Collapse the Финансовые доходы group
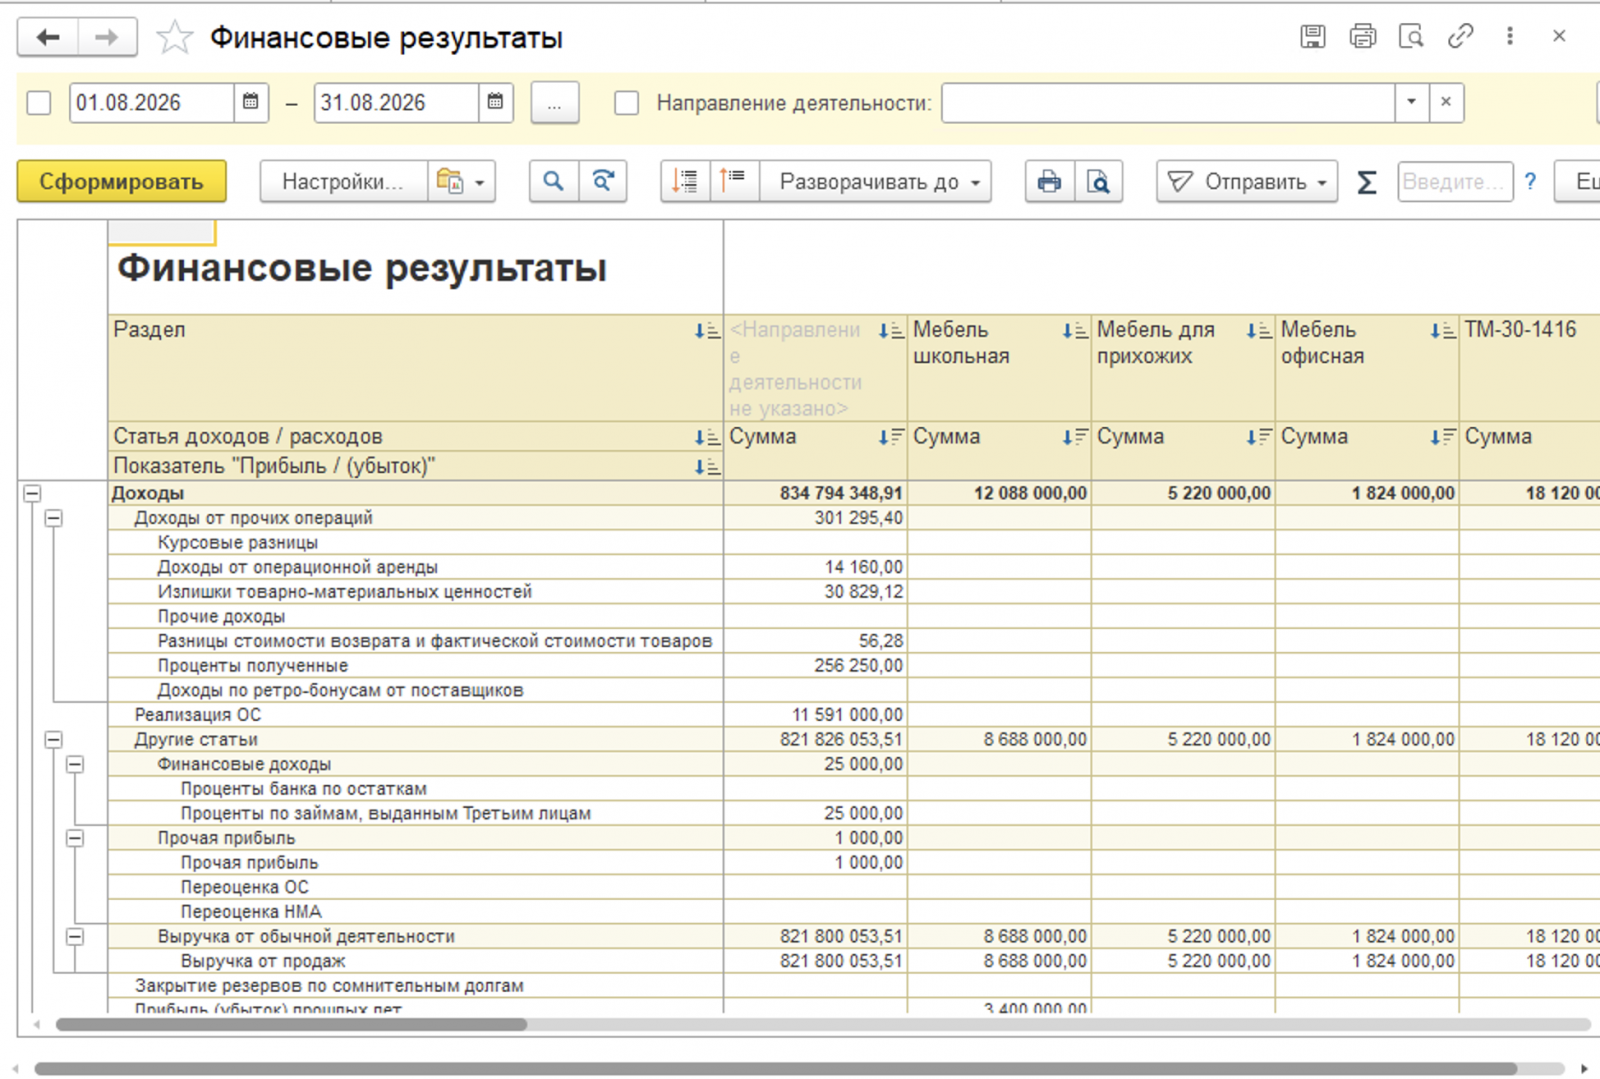This screenshot has width=1600, height=1079. point(75,764)
